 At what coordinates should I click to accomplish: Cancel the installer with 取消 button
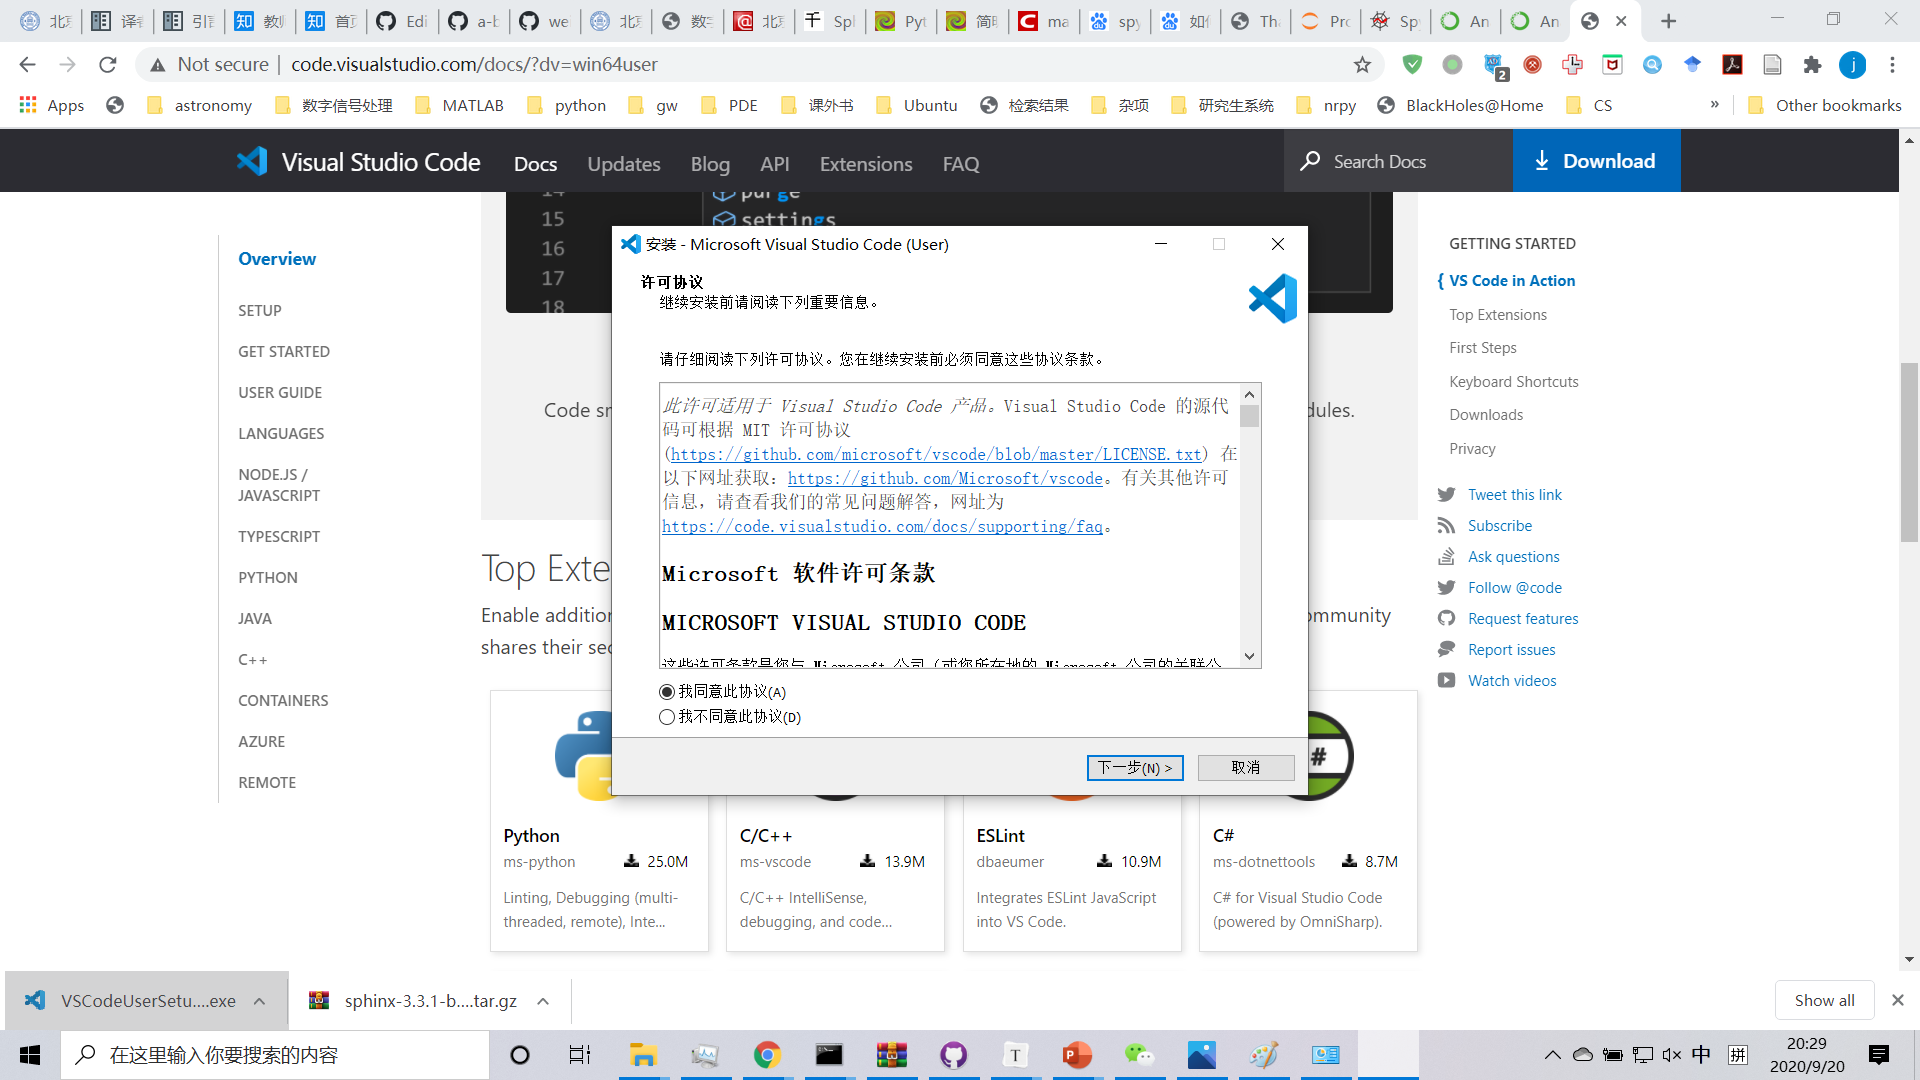coord(1246,767)
